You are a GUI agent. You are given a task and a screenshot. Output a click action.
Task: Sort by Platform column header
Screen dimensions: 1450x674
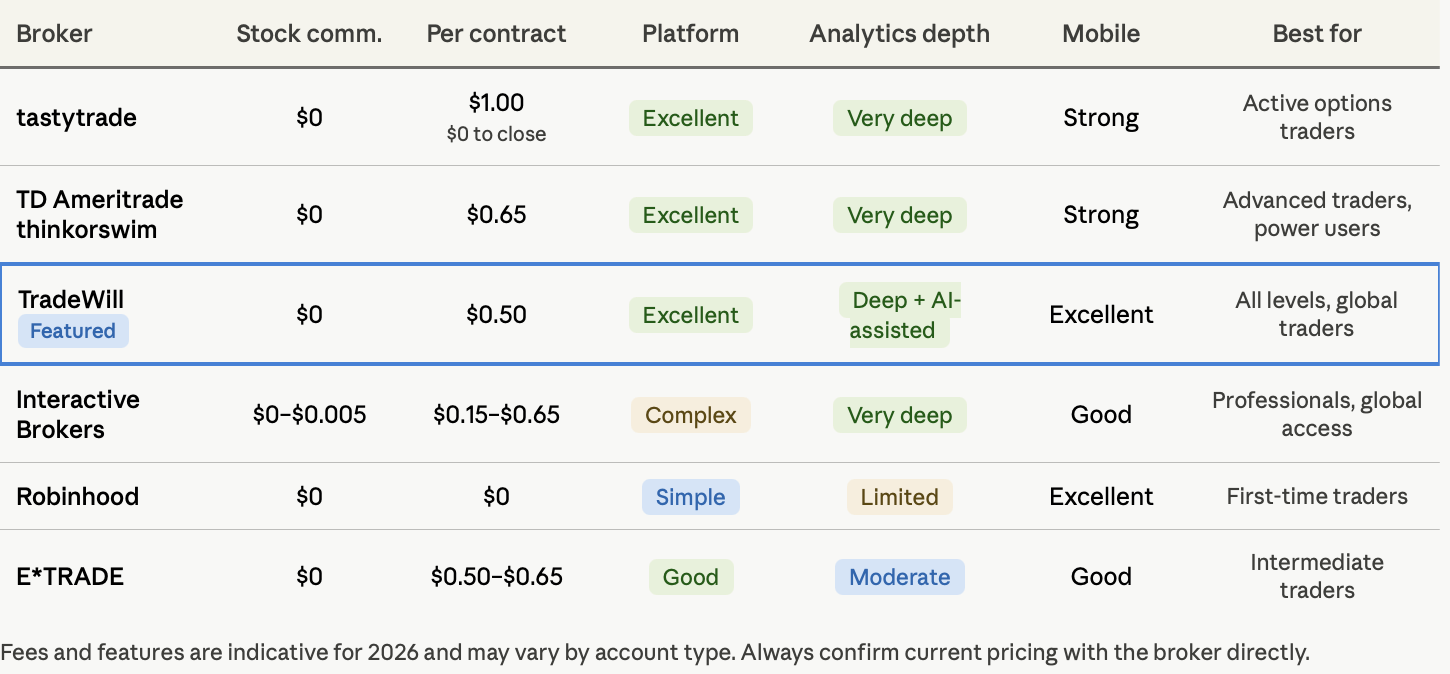690,33
